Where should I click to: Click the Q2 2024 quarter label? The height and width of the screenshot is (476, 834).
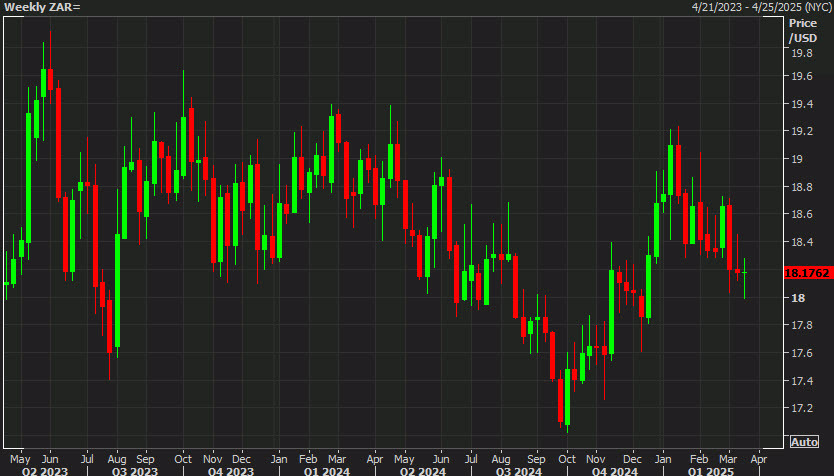coord(423,471)
